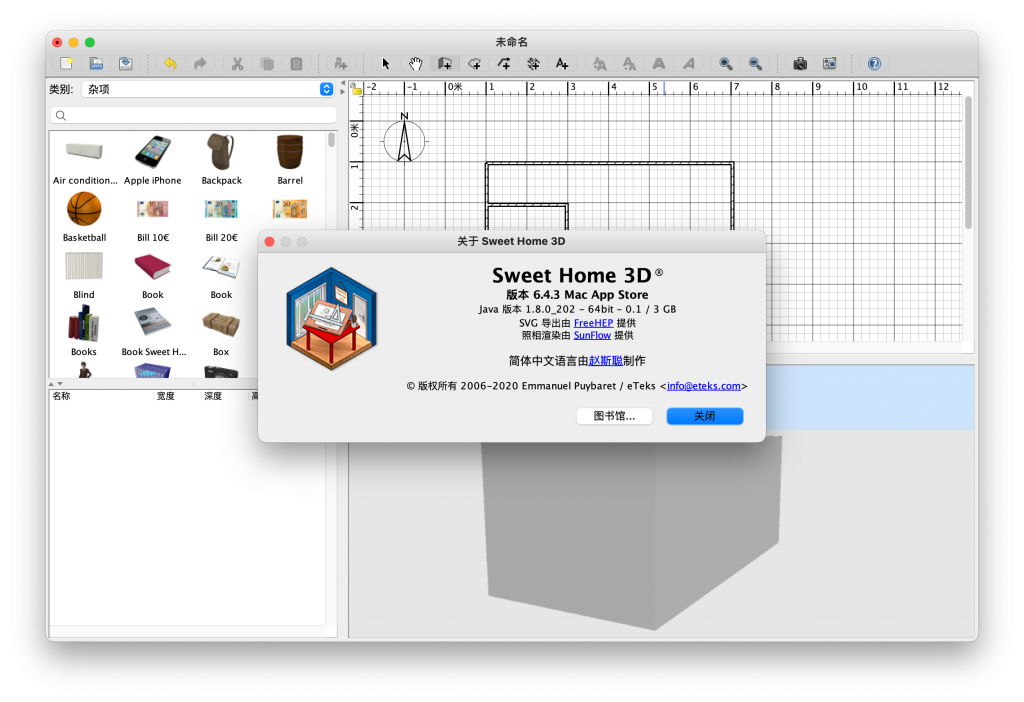Click the compass rose in plan
This screenshot has width=1024, height=702.
(x=404, y=138)
